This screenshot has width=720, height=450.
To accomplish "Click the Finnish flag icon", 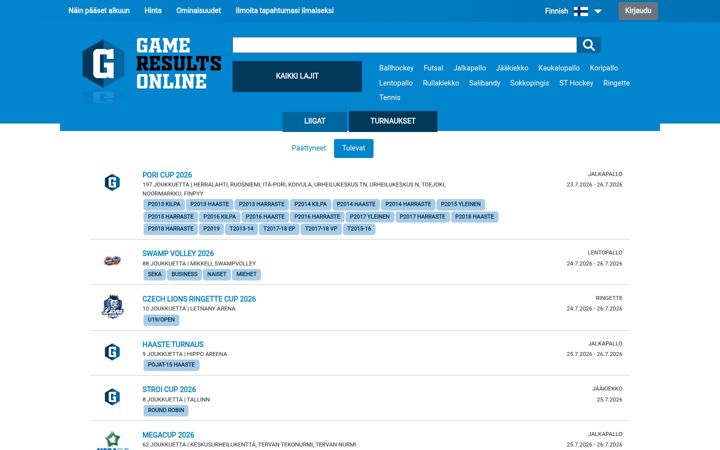I will 581,11.
